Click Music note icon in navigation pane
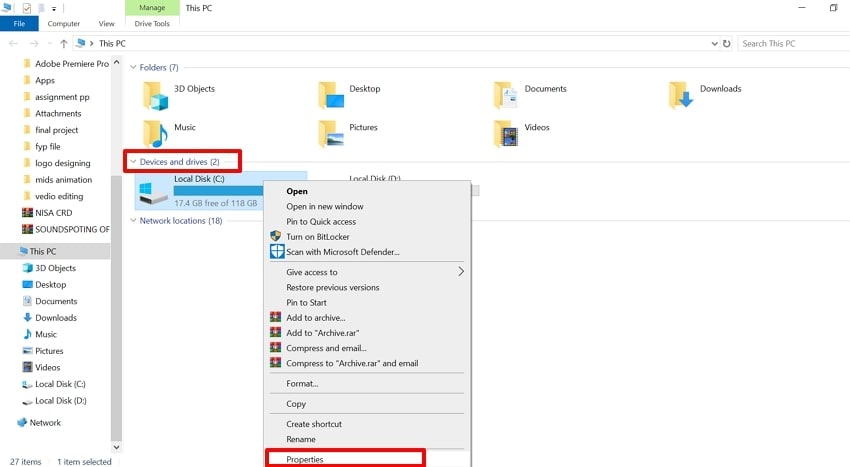Viewport: 850px width, 467px height. coord(27,334)
